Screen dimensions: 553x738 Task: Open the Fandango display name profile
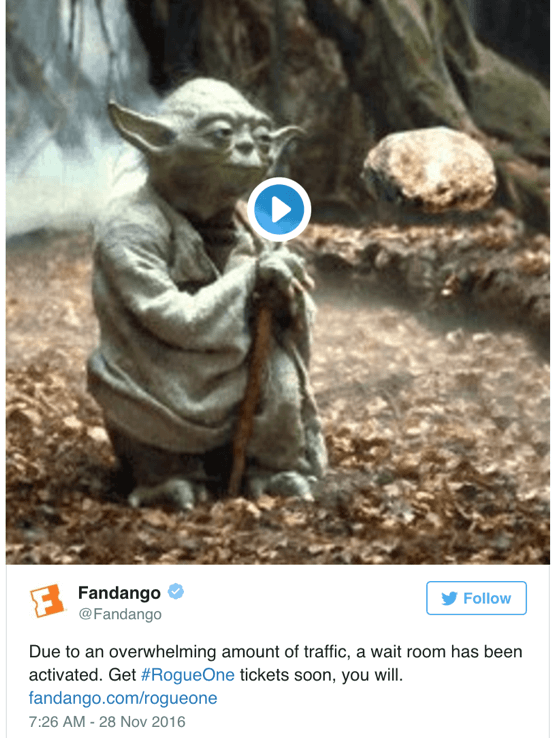119,592
